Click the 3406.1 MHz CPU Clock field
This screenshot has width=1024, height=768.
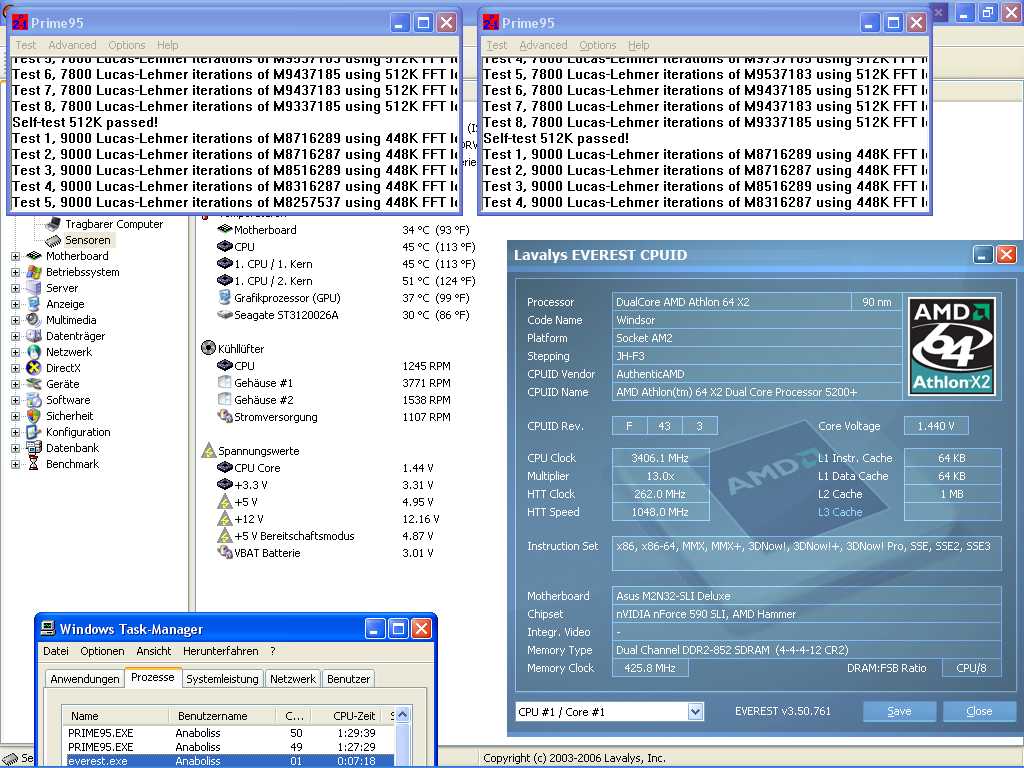click(x=660, y=458)
